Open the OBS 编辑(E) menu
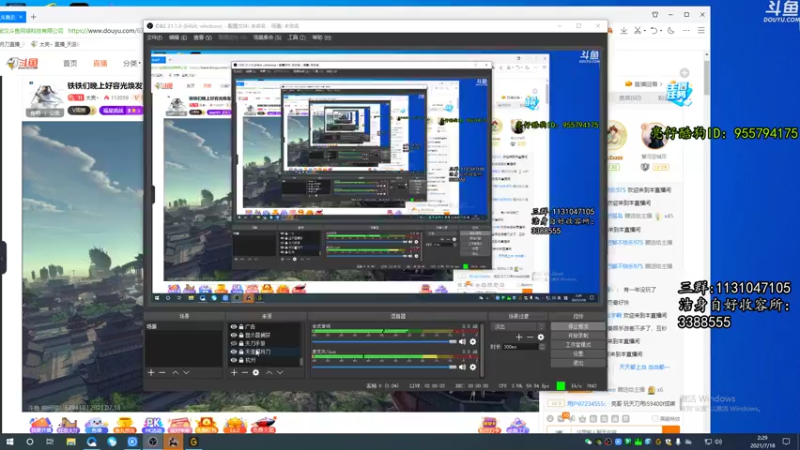 point(178,38)
